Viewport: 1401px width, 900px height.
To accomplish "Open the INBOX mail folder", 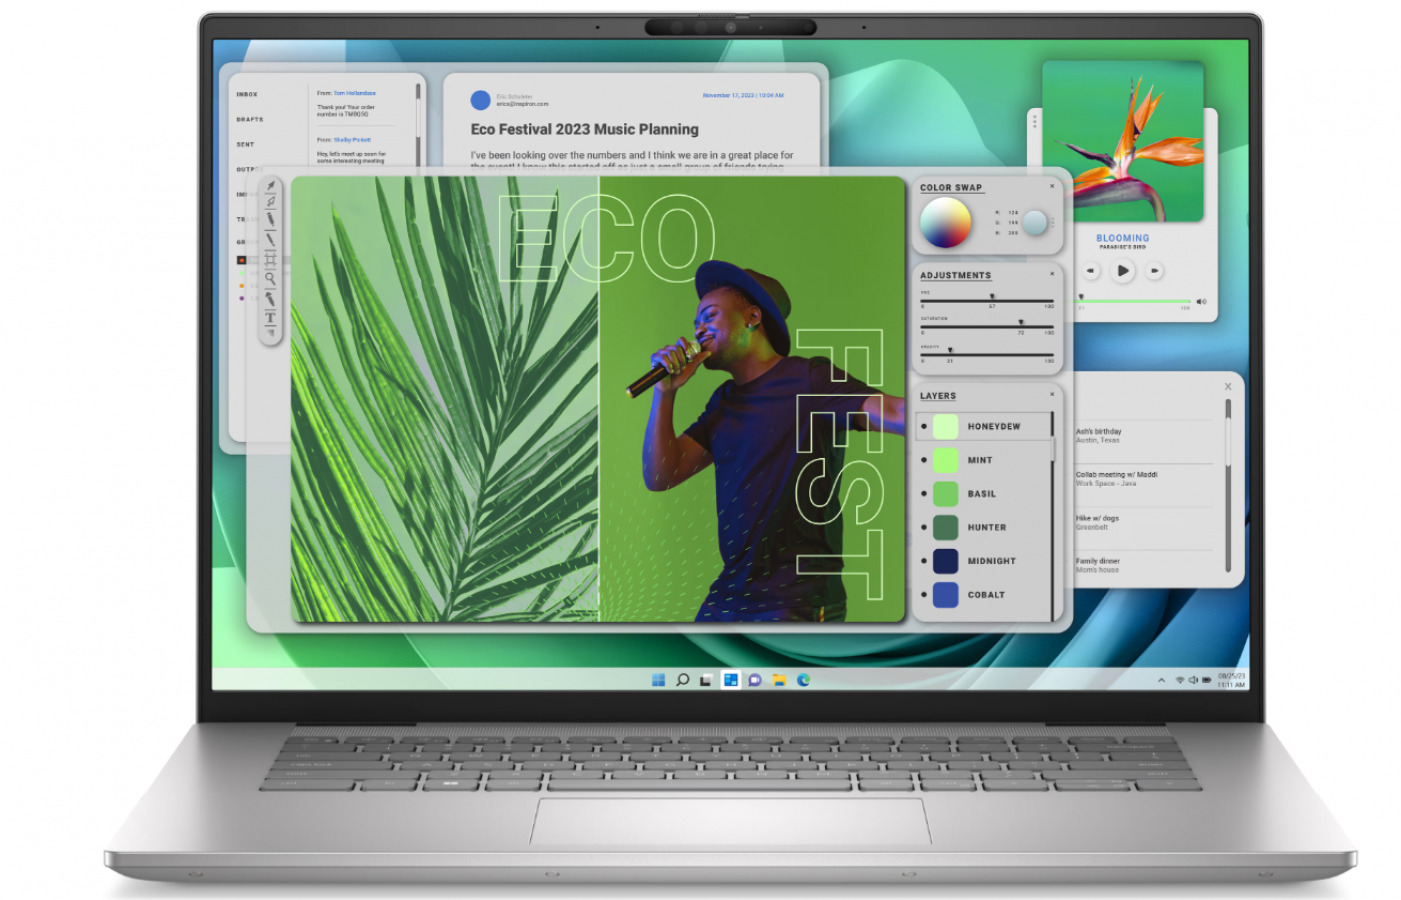I will coord(247,95).
